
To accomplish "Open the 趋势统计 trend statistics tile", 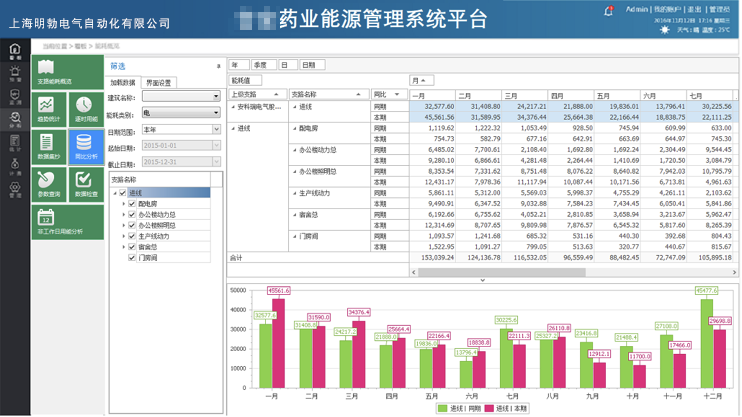I will 47,109.
